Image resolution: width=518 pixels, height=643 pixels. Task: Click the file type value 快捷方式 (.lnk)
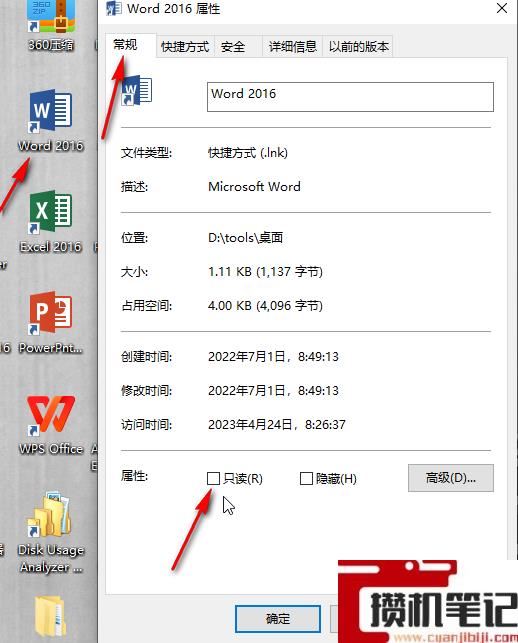(248, 153)
